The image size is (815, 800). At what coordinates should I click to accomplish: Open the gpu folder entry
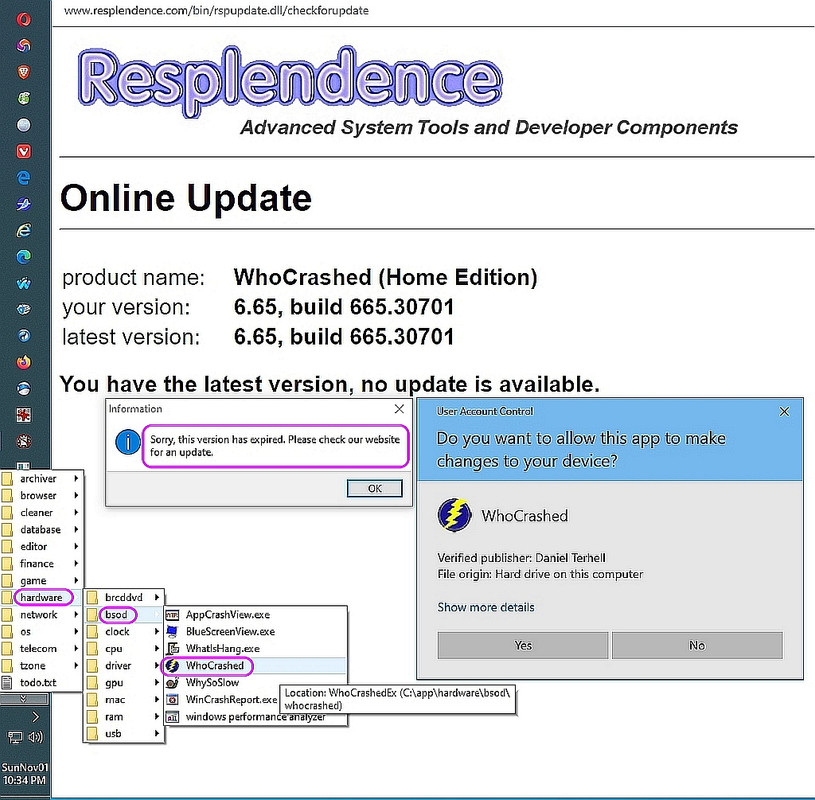pyautogui.click(x=124, y=683)
